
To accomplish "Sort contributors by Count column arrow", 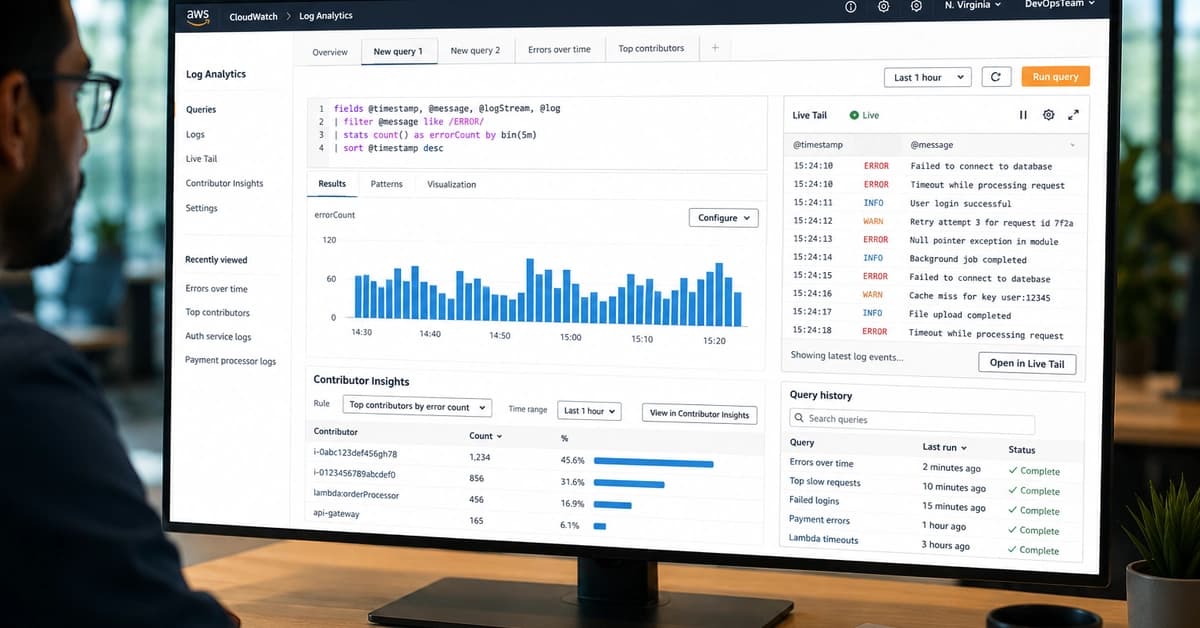I will 499,437.
